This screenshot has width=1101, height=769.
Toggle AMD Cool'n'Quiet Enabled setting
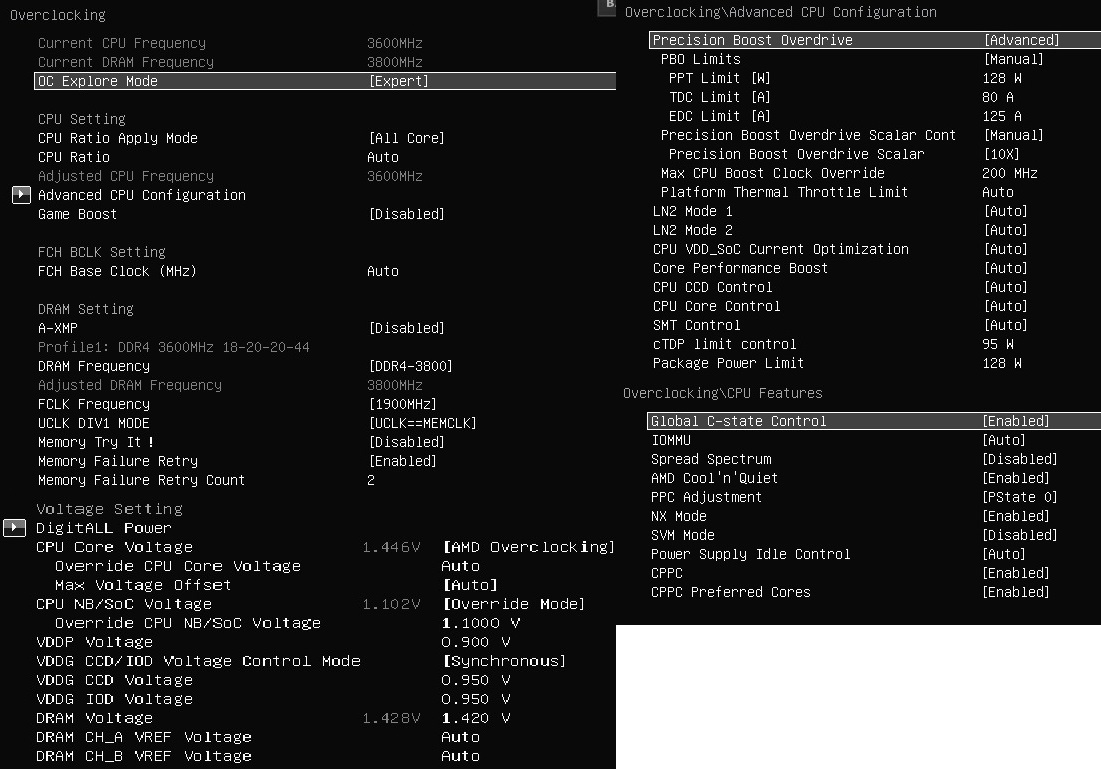(1015, 478)
